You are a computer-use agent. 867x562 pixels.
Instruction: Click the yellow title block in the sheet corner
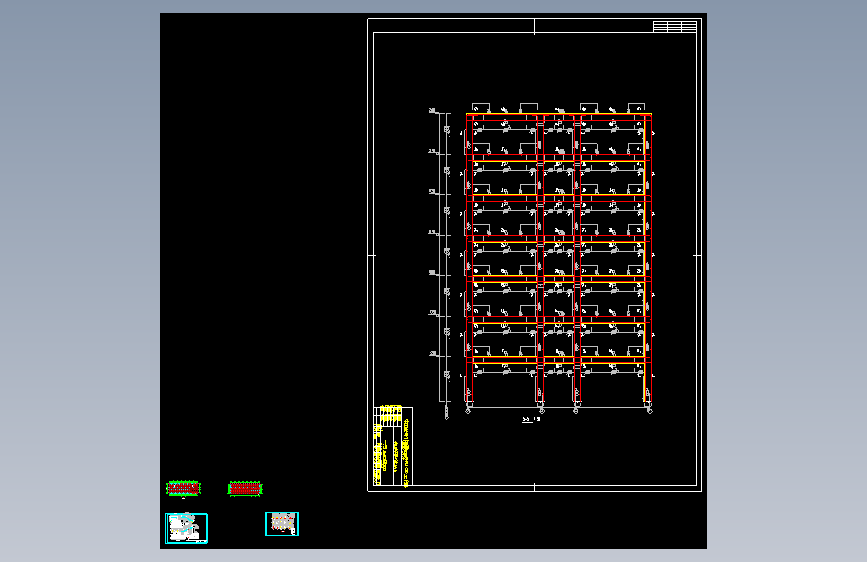click(x=393, y=446)
